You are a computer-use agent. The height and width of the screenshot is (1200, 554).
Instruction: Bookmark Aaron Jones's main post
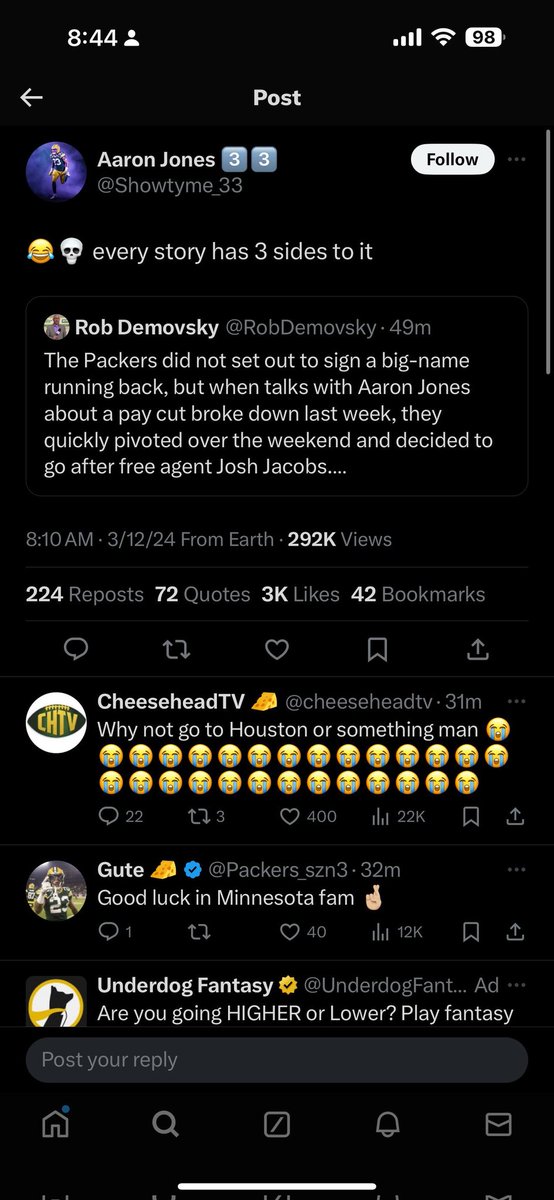pos(377,650)
